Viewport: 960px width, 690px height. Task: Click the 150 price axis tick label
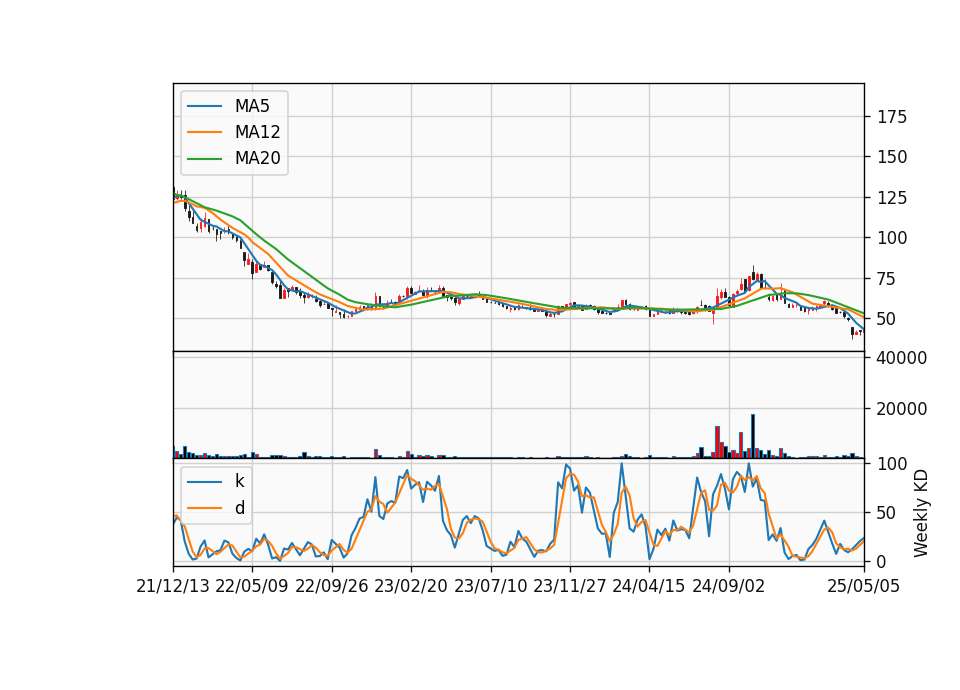[x=892, y=157]
